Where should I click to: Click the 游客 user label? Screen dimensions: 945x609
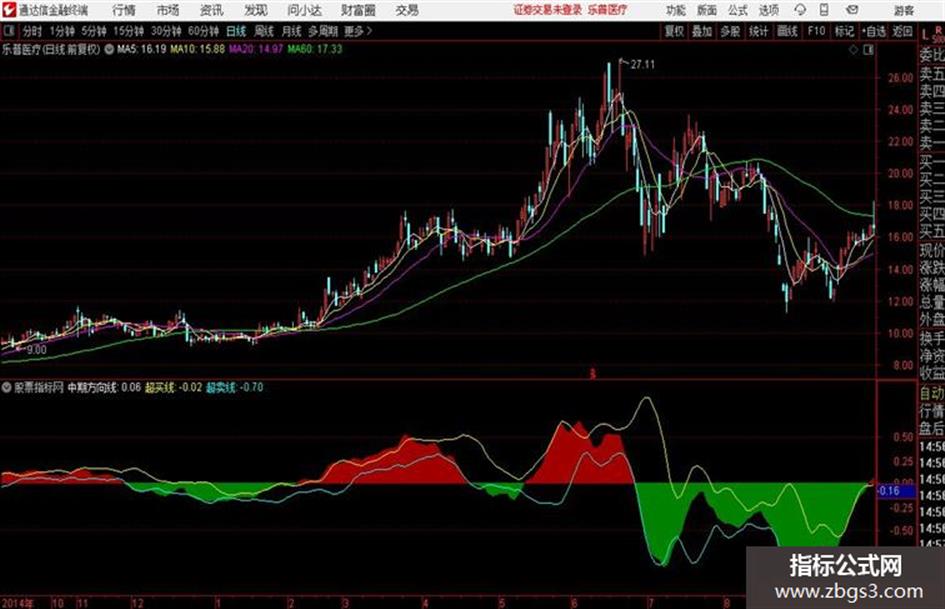coord(904,10)
